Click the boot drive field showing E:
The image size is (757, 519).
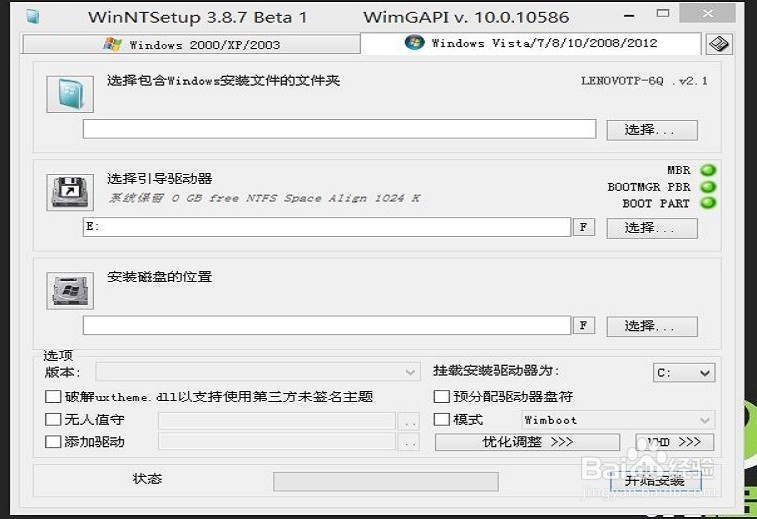[327, 227]
